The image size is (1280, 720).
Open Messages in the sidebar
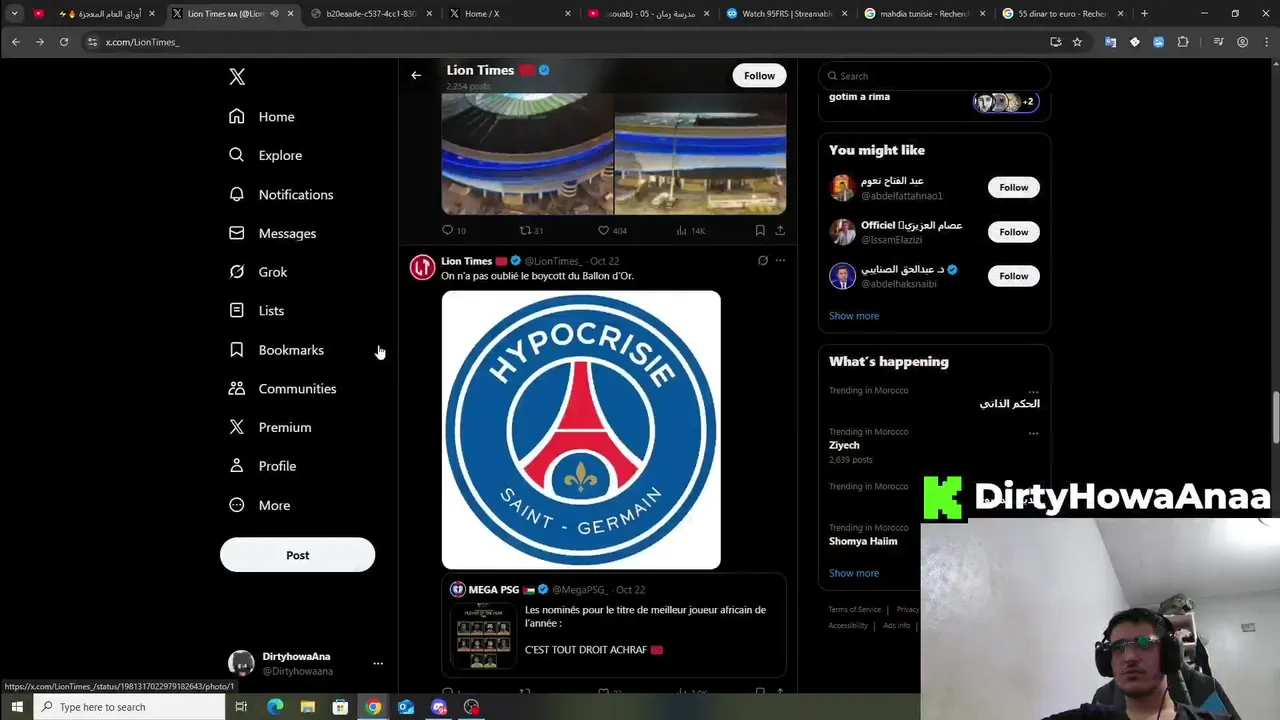tap(272, 233)
